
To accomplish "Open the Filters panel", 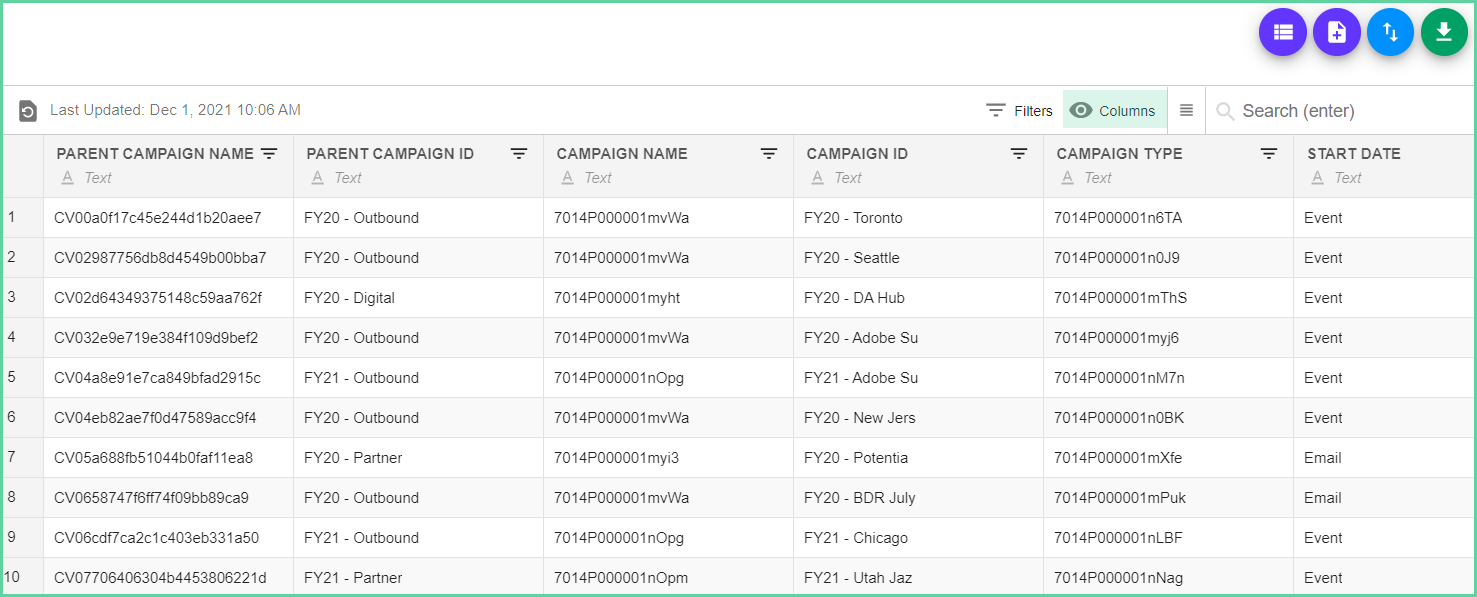I will click(1019, 110).
